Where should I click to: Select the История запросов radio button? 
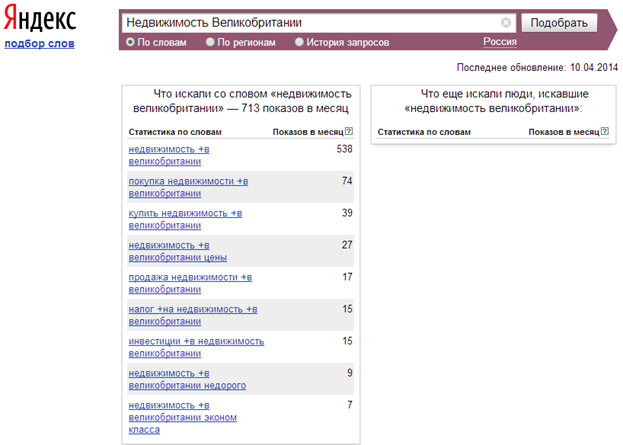point(299,42)
